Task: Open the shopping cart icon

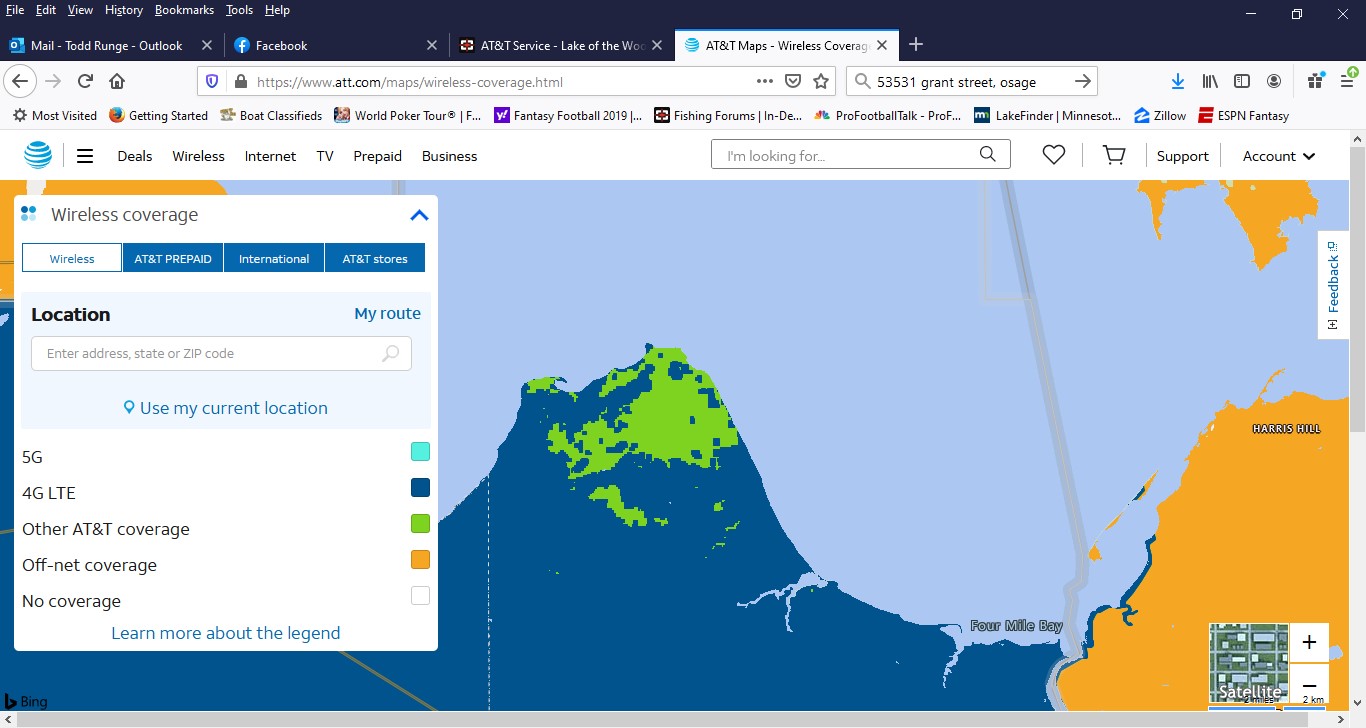Action: 1113,155
